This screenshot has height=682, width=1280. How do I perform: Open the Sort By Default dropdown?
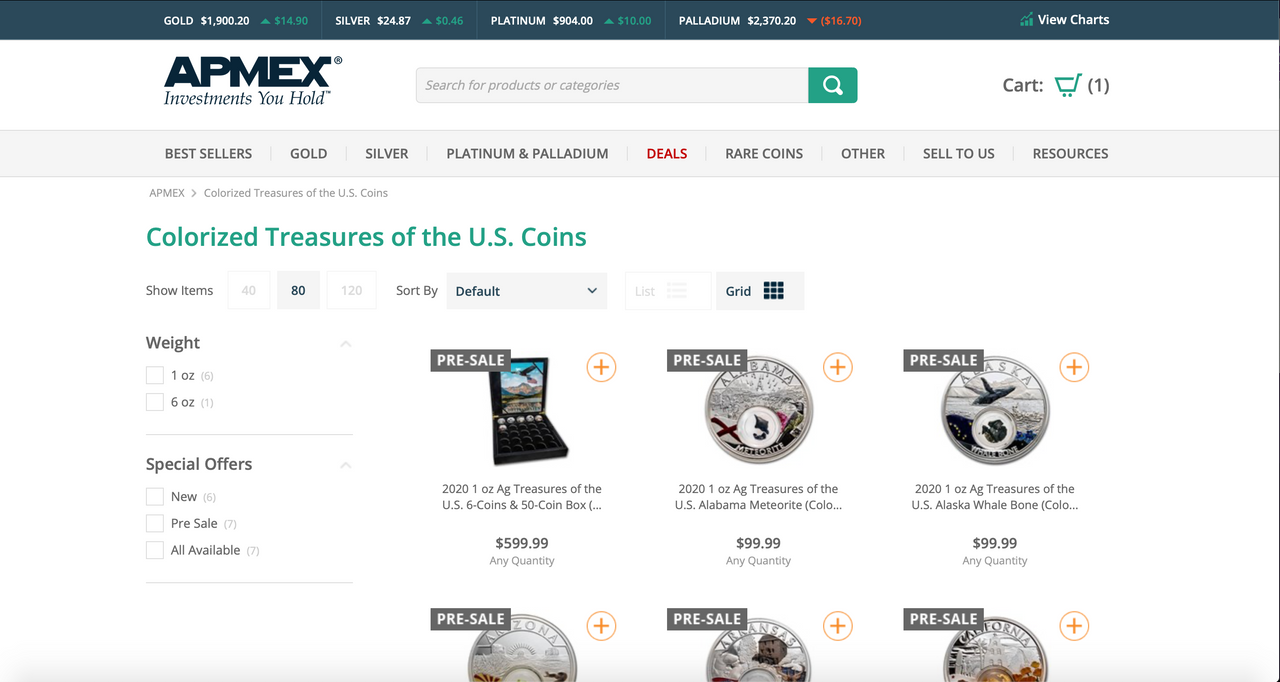pos(527,291)
